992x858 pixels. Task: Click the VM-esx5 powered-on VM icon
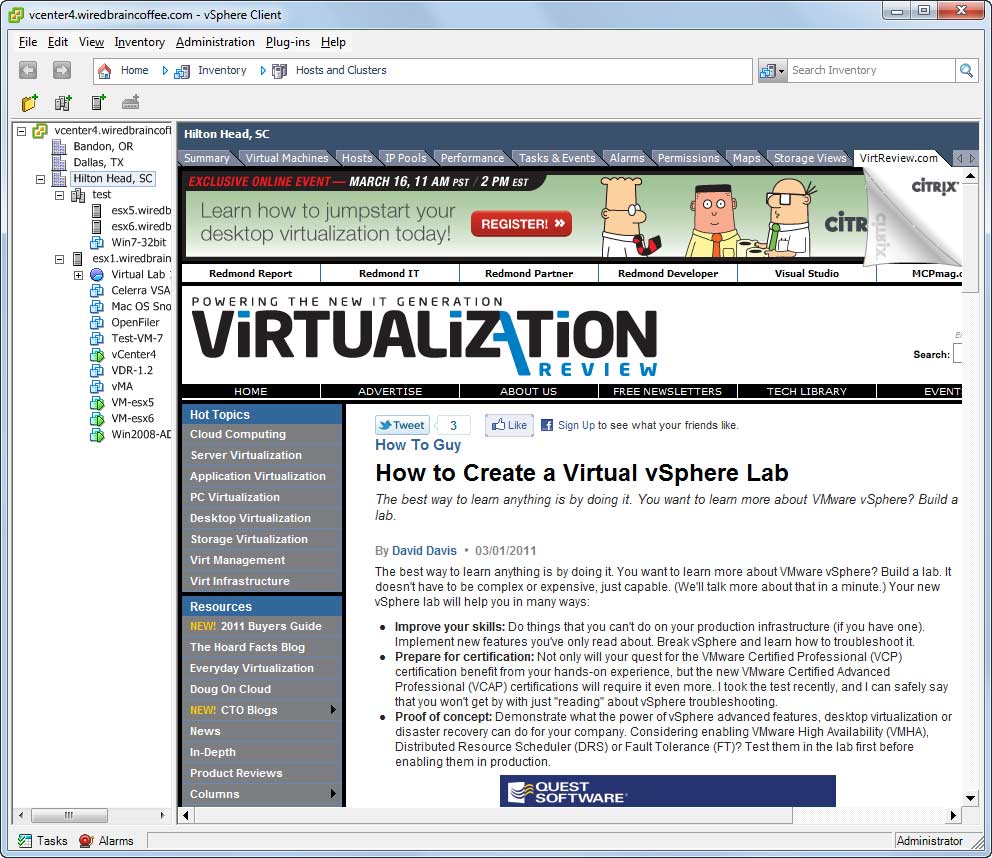click(x=97, y=402)
